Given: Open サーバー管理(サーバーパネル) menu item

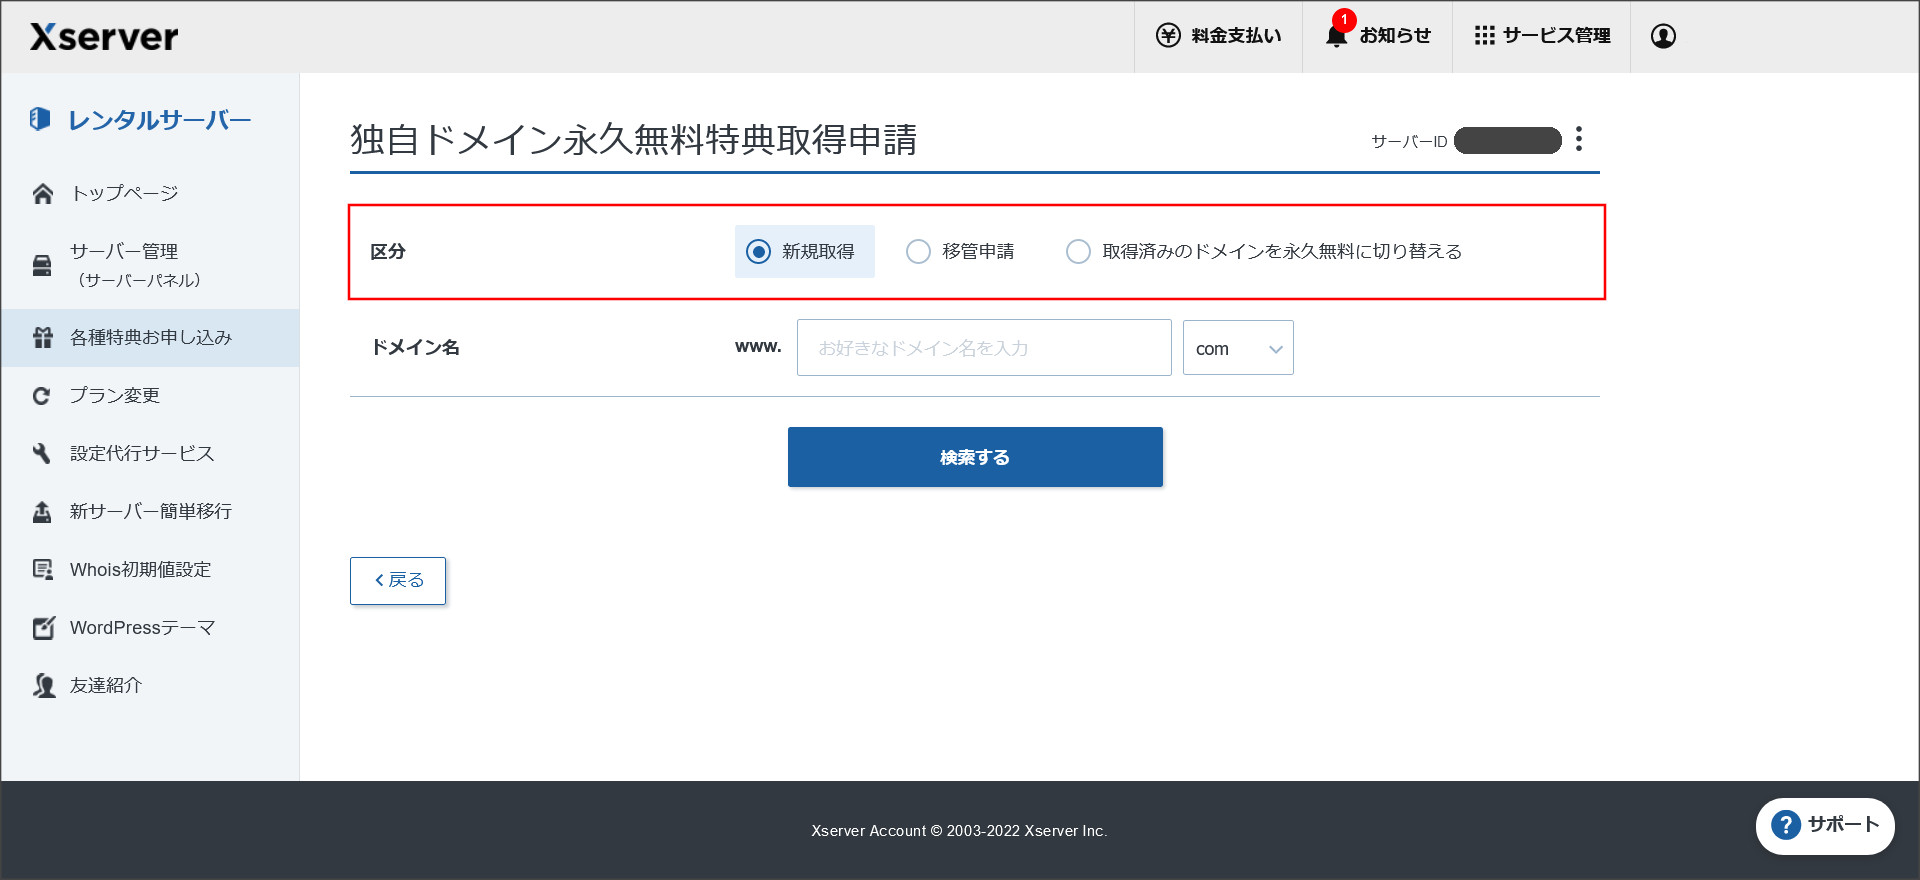Looking at the screenshot, I should coord(150,265).
